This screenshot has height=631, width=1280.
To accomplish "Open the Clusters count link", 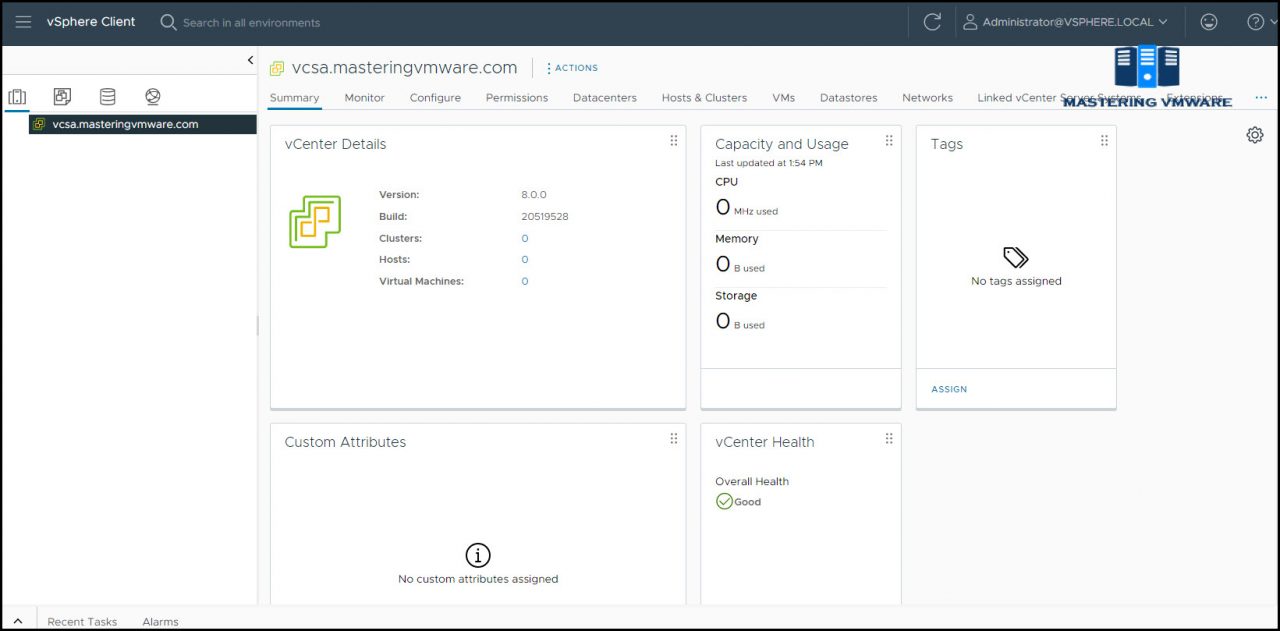I will pos(525,239).
